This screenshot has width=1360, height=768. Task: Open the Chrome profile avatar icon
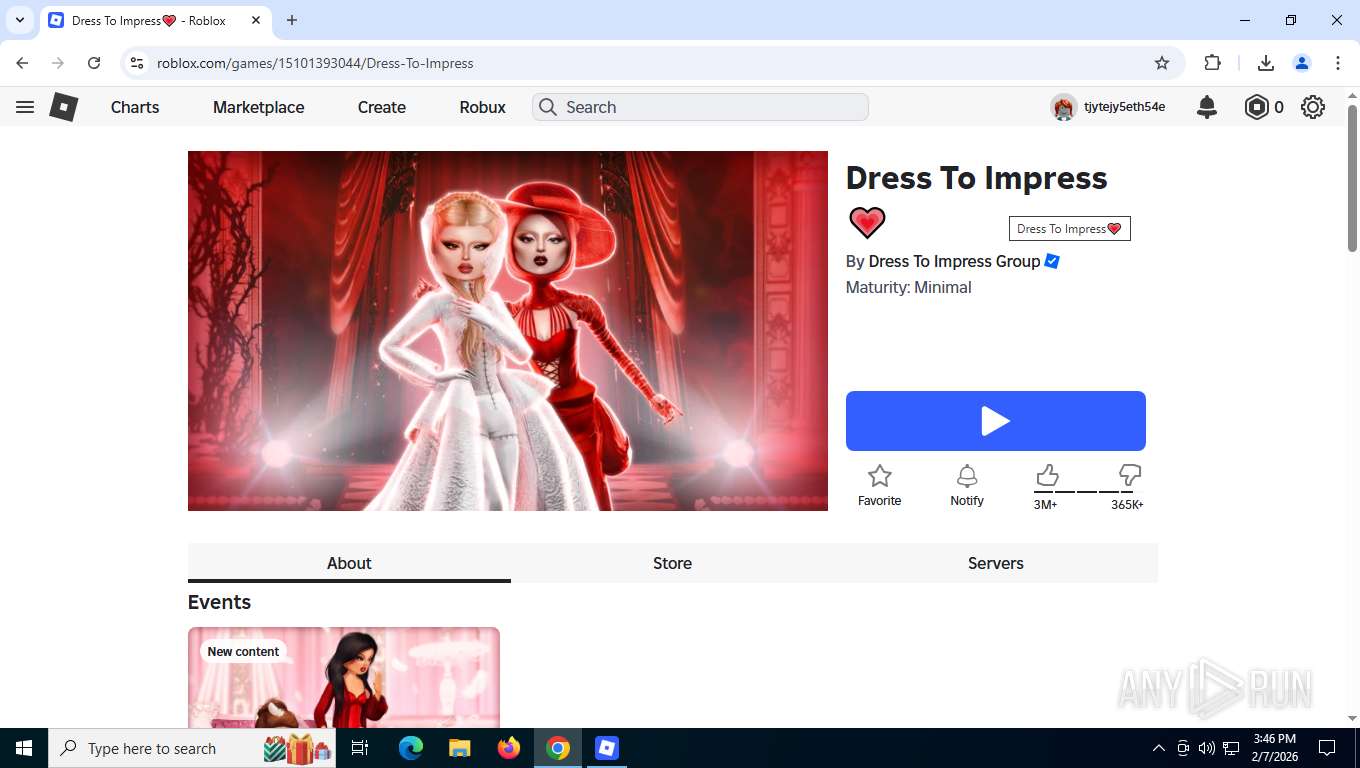click(x=1302, y=63)
